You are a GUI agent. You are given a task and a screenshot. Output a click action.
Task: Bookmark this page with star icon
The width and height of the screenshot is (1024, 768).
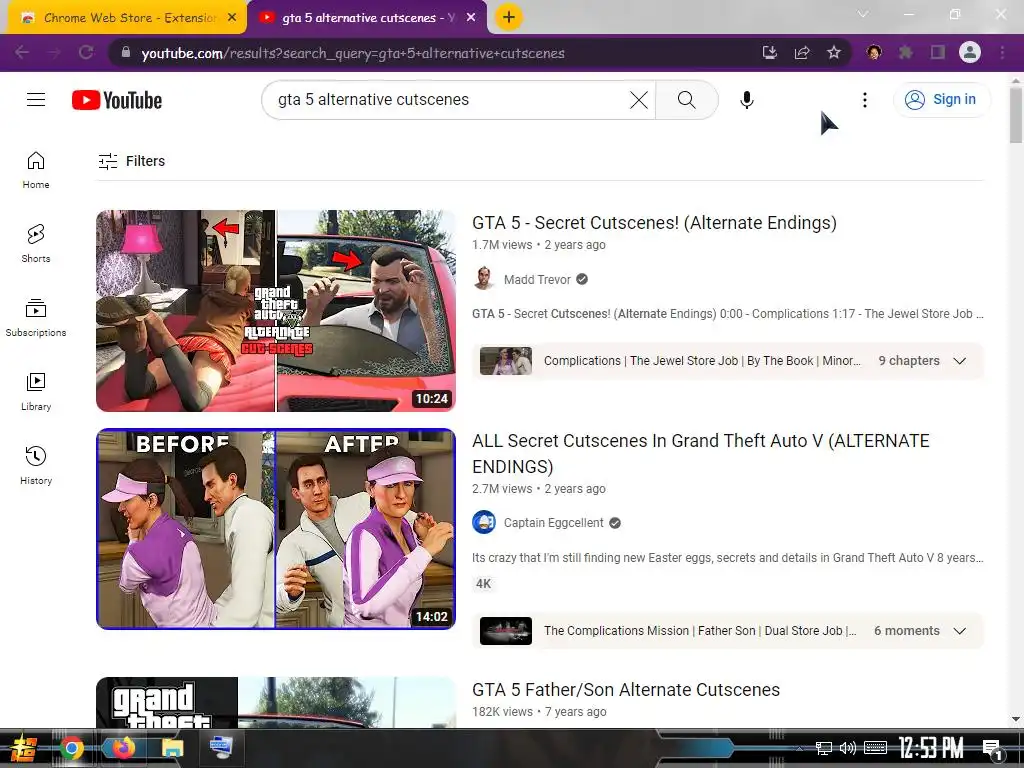834,53
